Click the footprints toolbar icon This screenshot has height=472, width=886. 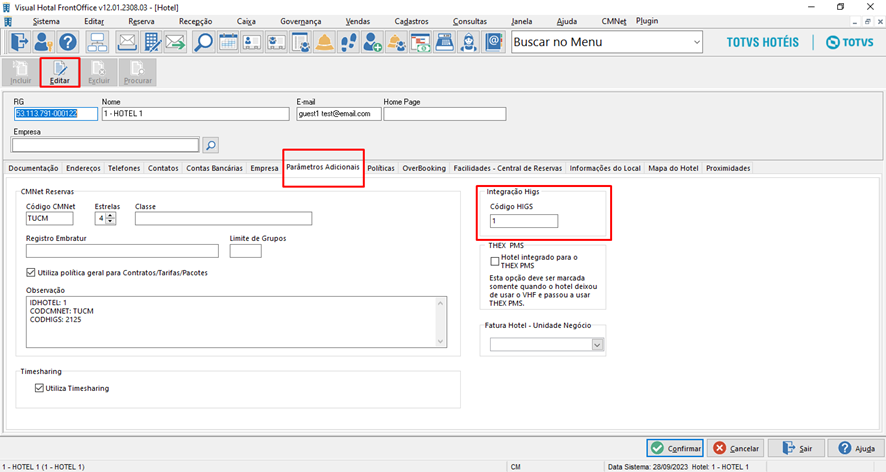tap(349, 42)
